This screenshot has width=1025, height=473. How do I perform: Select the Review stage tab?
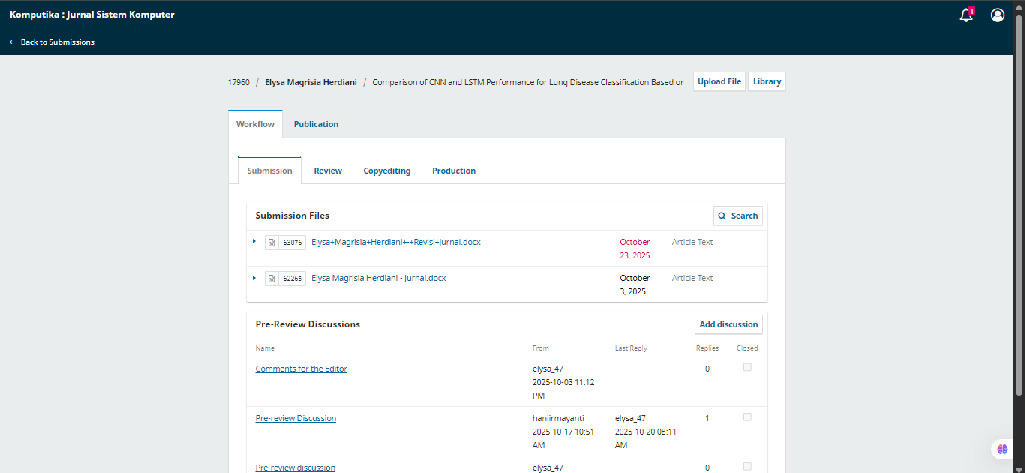coord(328,171)
